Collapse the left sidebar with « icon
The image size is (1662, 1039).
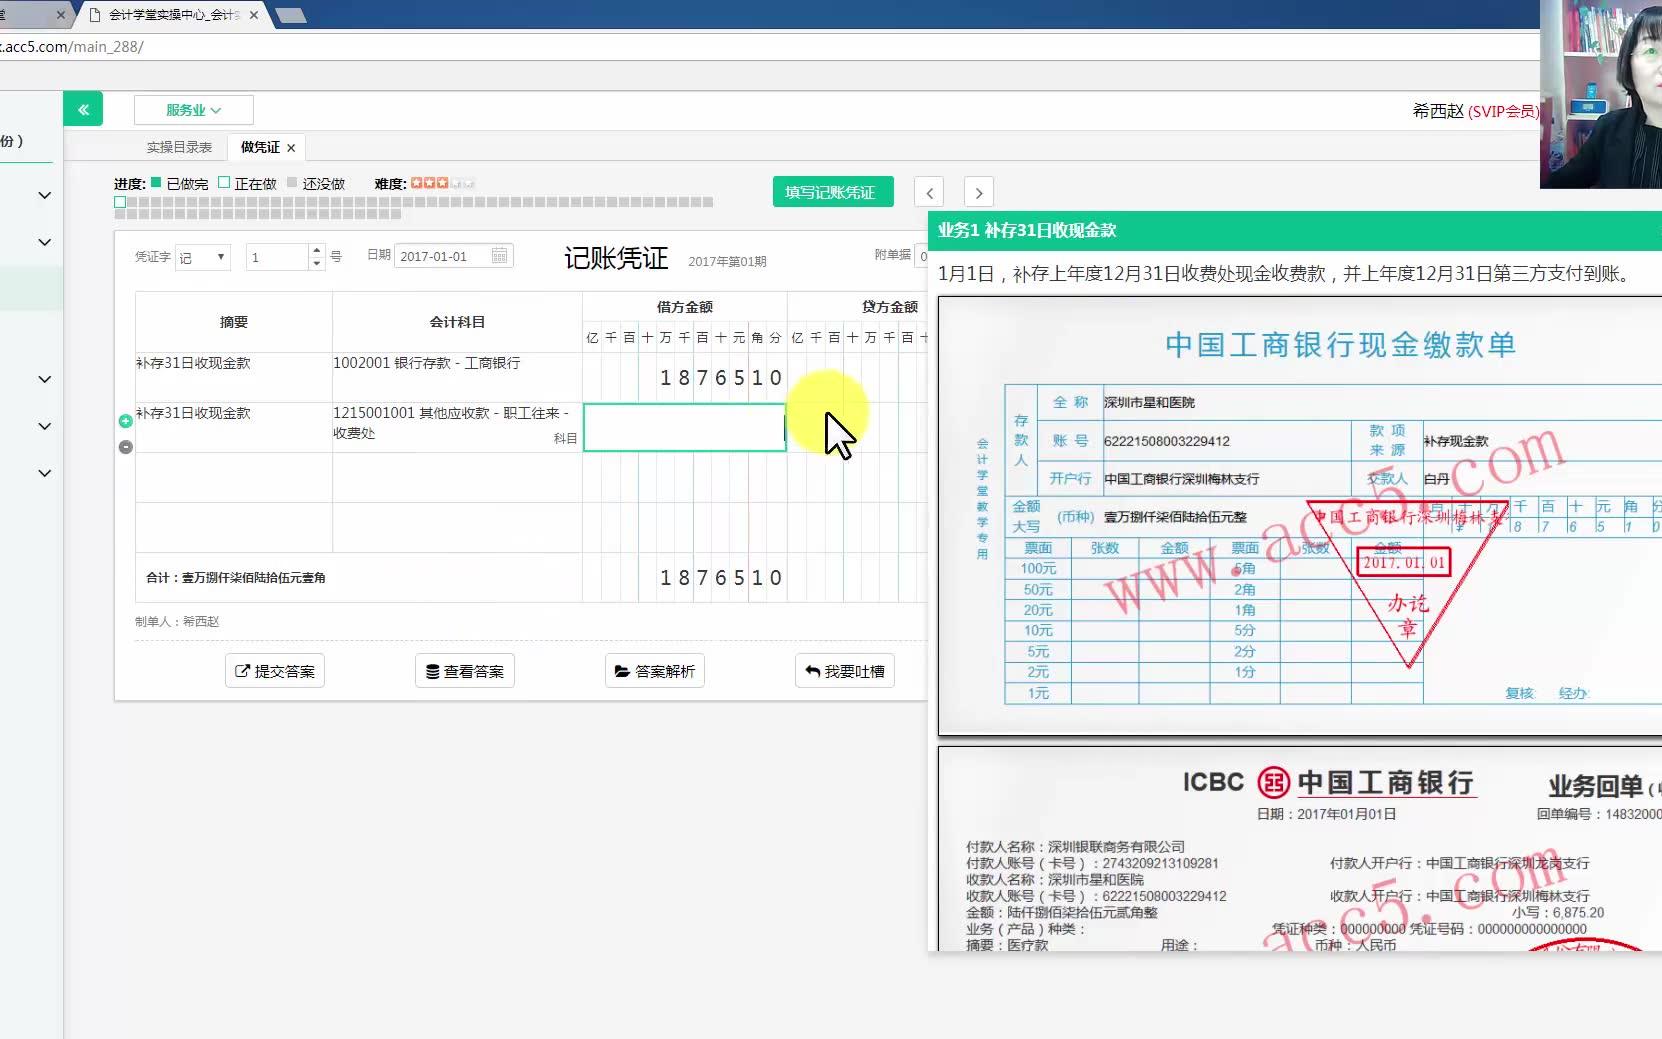[x=83, y=108]
